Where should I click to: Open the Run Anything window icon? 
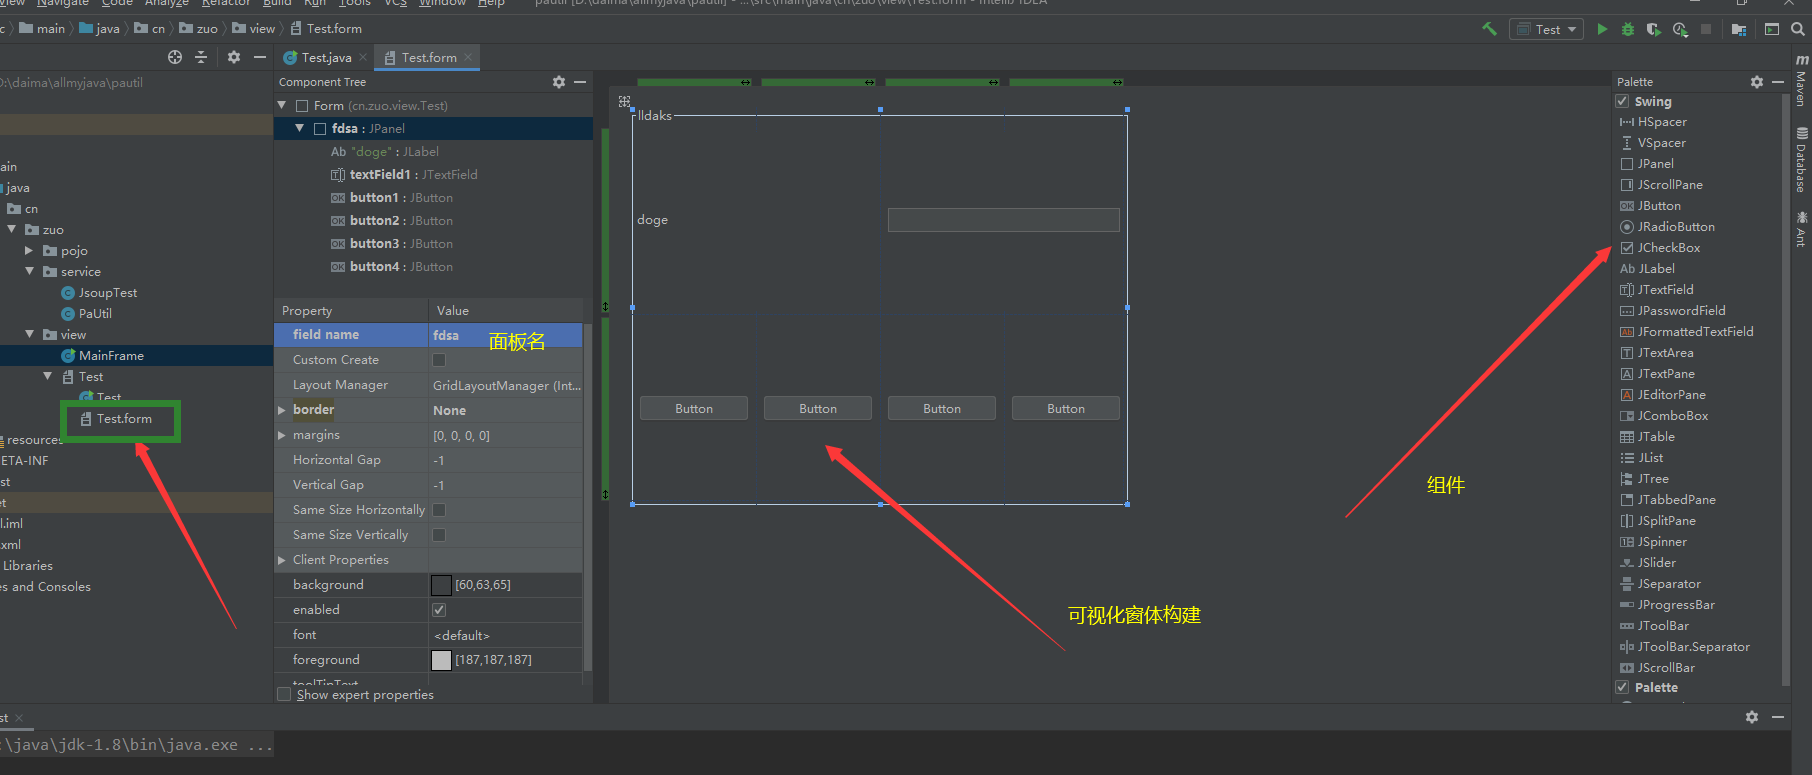[1772, 29]
